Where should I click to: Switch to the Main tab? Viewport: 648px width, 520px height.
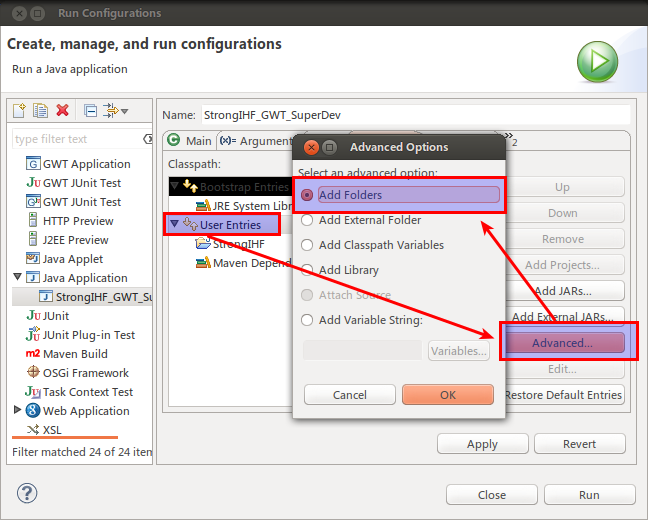(x=190, y=141)
